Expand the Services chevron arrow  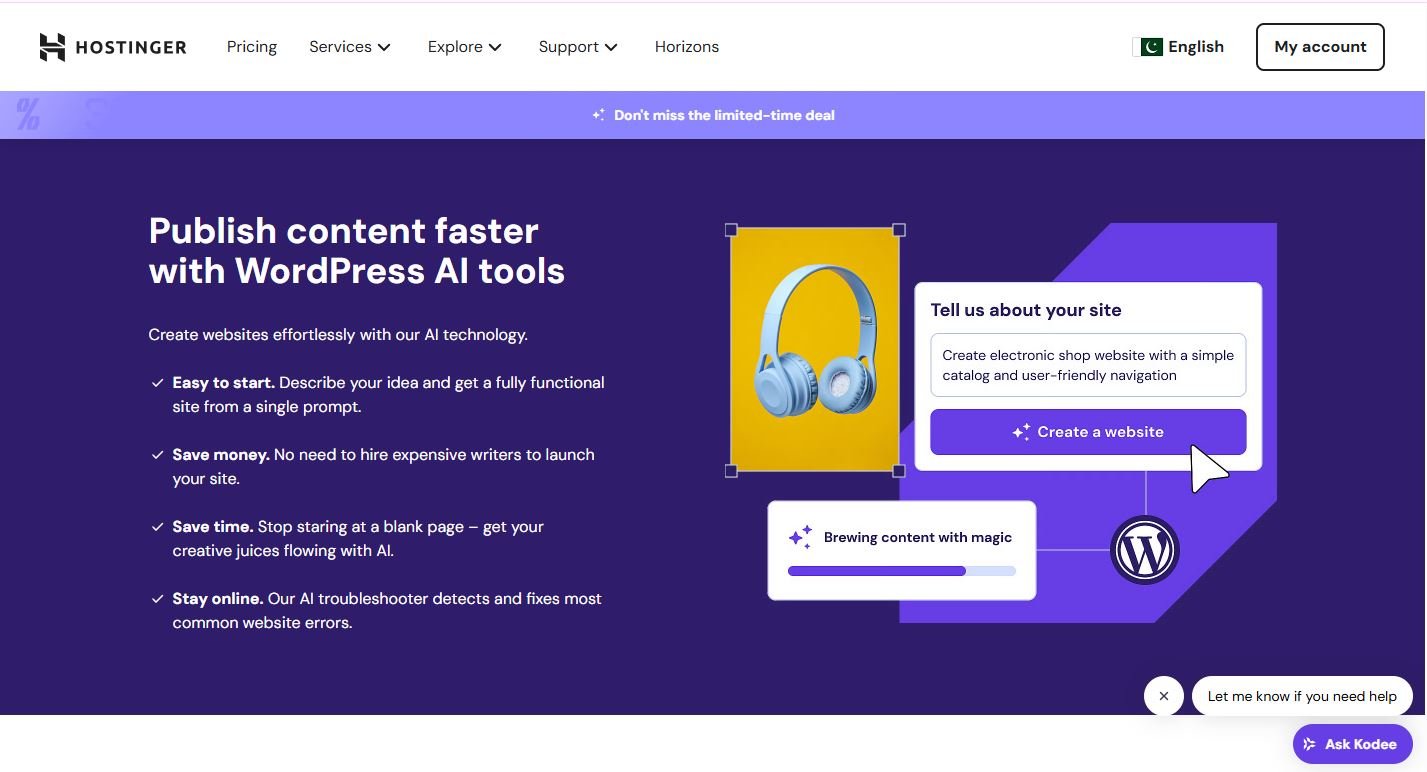pyautogui.click(x=384, y=47)
